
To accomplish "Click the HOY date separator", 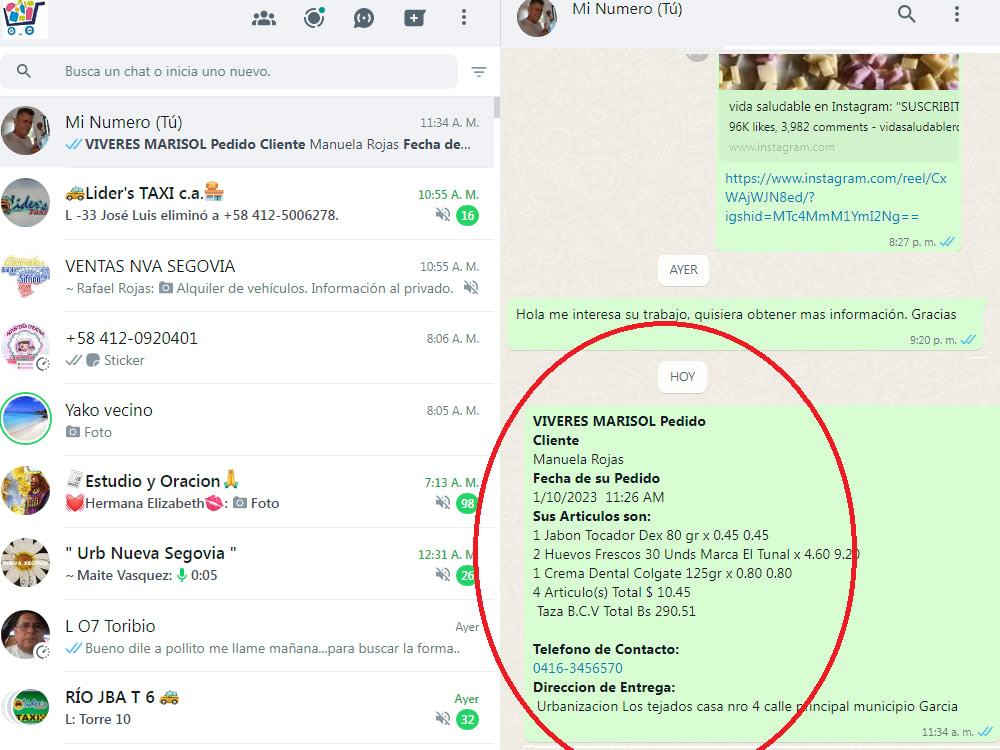I will [x=682, y=377].
